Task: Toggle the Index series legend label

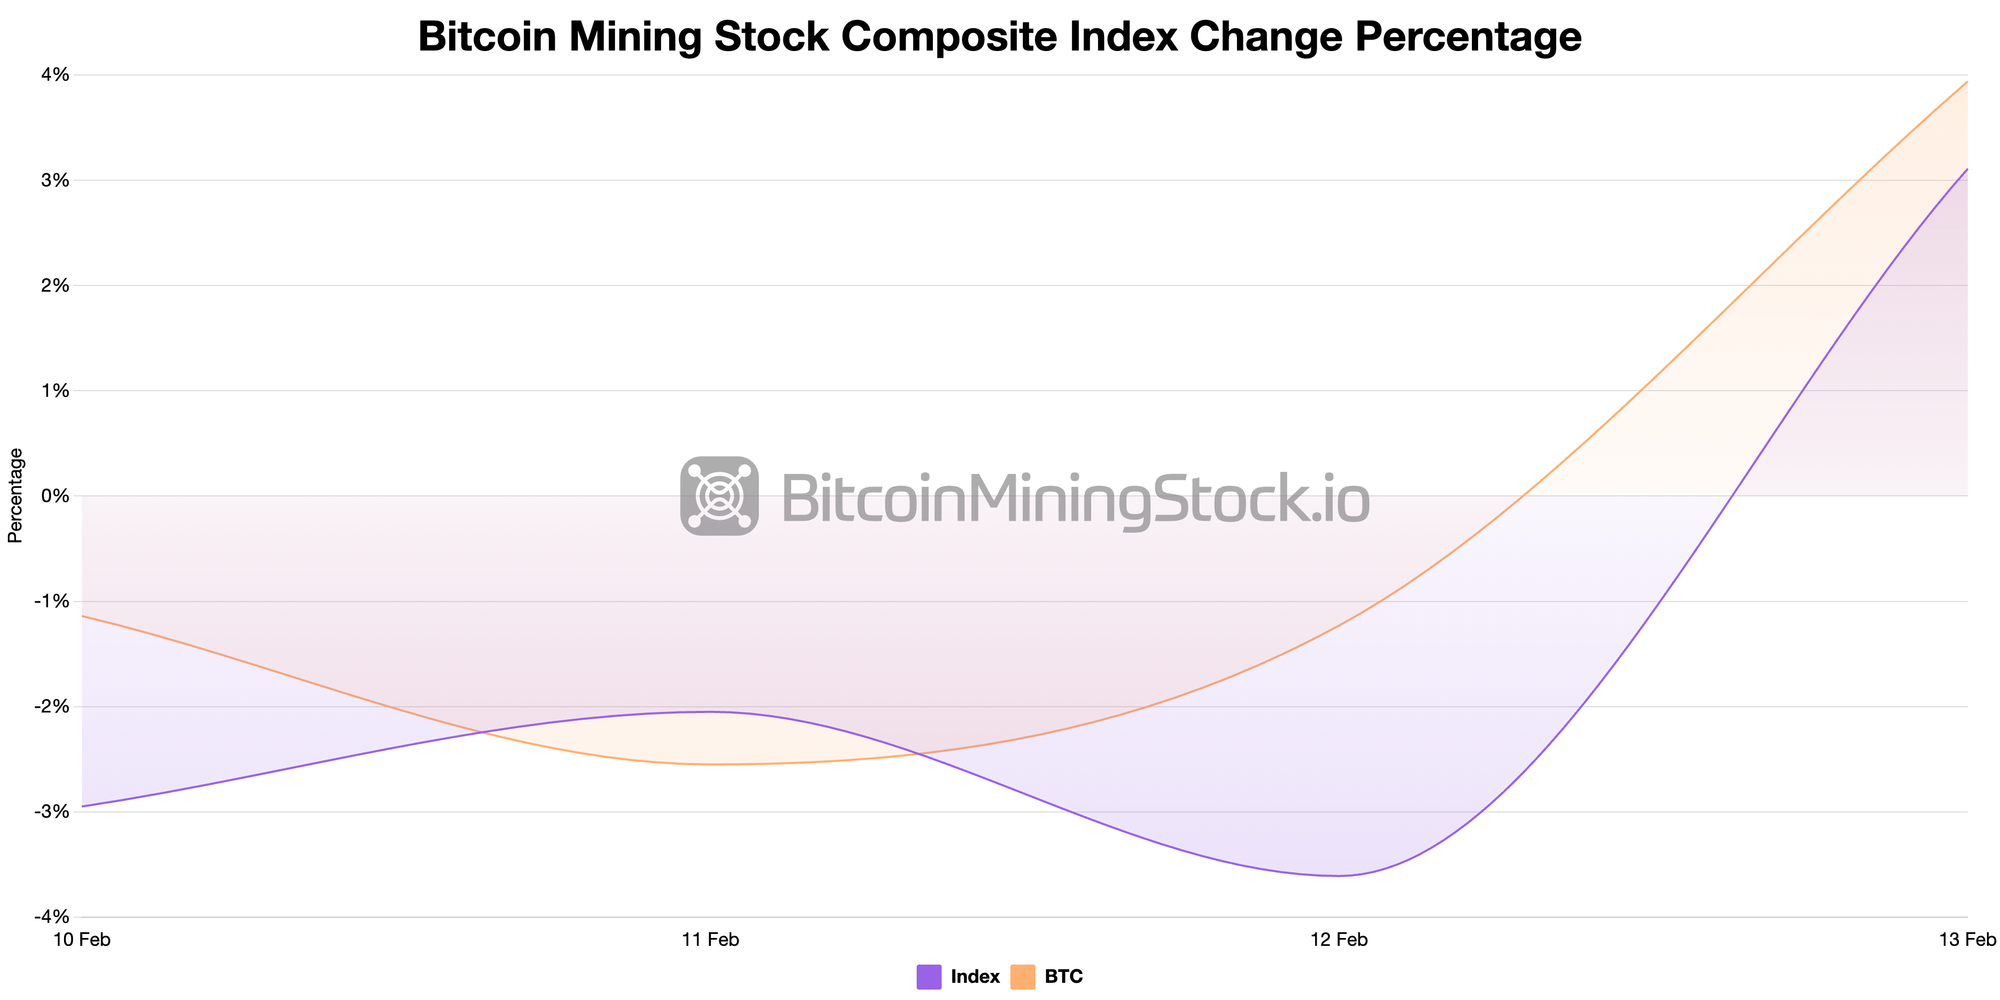Action: pos(975,977)
